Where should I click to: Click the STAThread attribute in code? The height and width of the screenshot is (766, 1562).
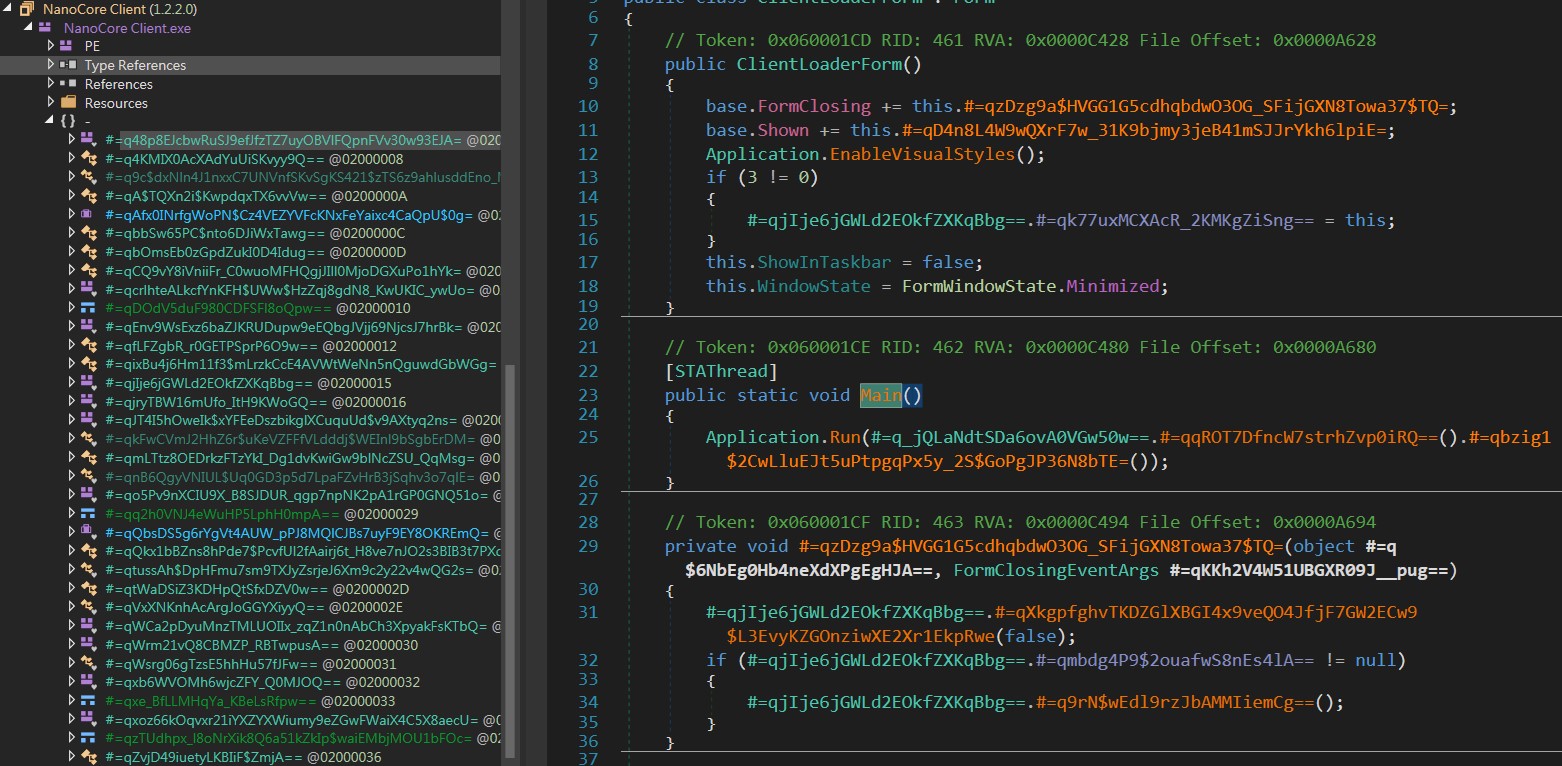click(721, 371)
